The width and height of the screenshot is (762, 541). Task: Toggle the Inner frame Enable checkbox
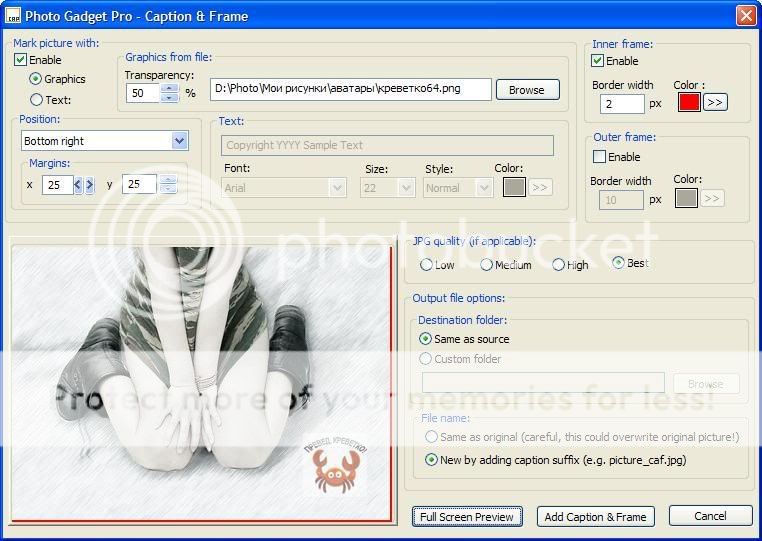[598, 61]
